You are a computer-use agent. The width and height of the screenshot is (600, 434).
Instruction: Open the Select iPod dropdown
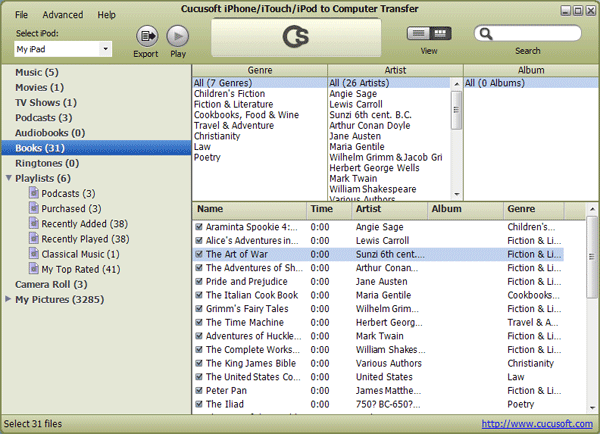coord(105,49)
